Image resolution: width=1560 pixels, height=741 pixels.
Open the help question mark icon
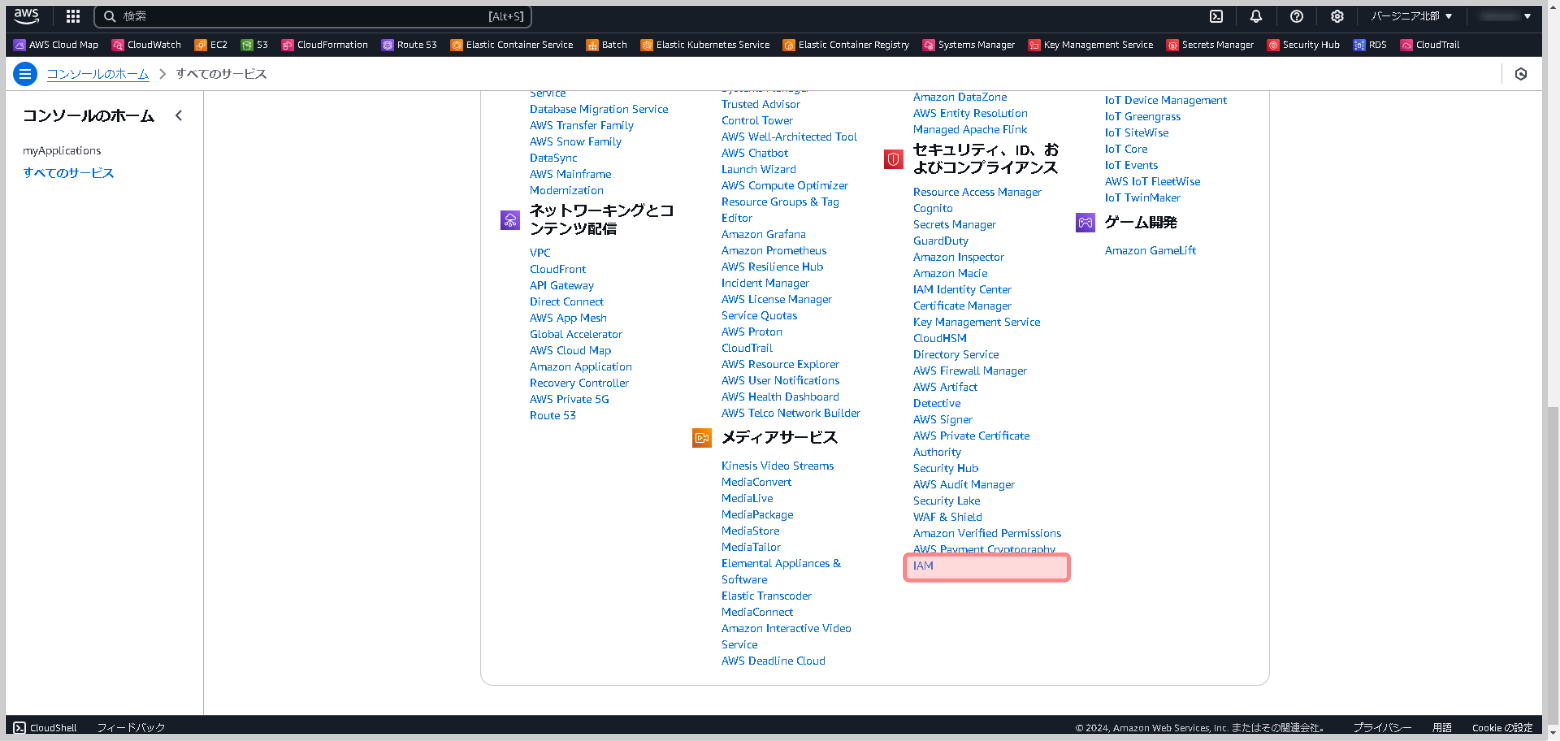click(1297, 16)
